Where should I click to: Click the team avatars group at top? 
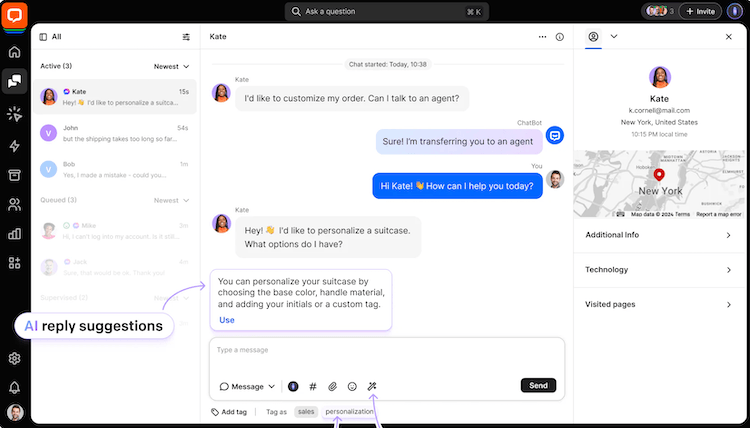659,11
